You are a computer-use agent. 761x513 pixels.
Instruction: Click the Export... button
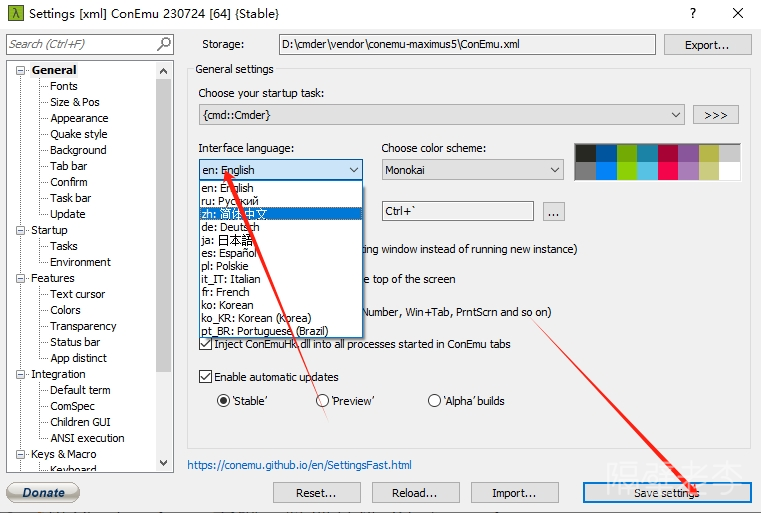click(707, 45)
